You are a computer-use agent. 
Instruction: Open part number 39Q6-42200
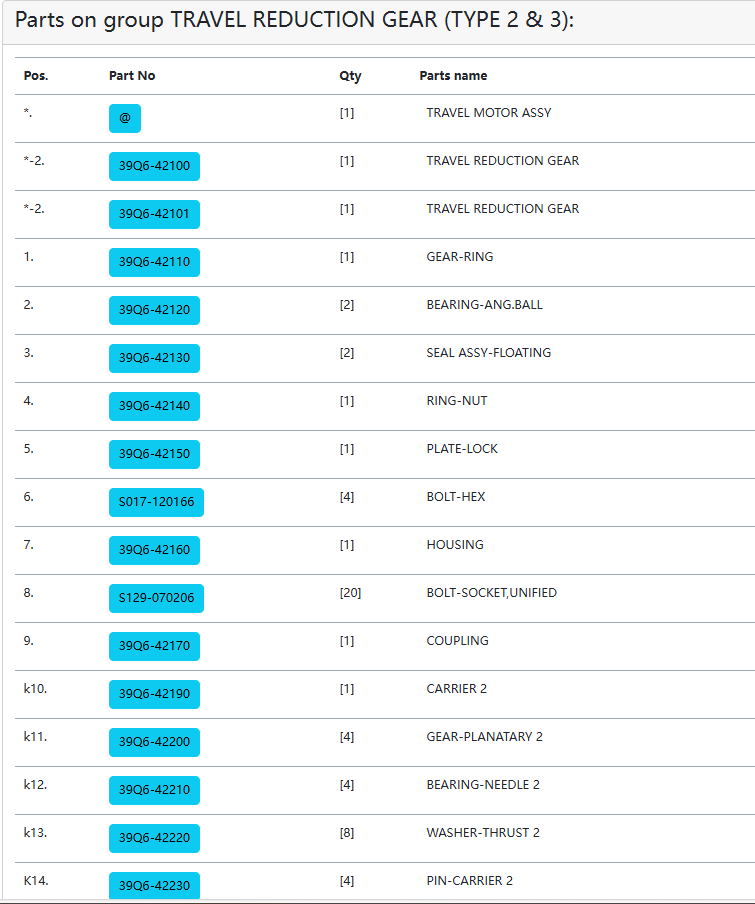tap(154, 743)
